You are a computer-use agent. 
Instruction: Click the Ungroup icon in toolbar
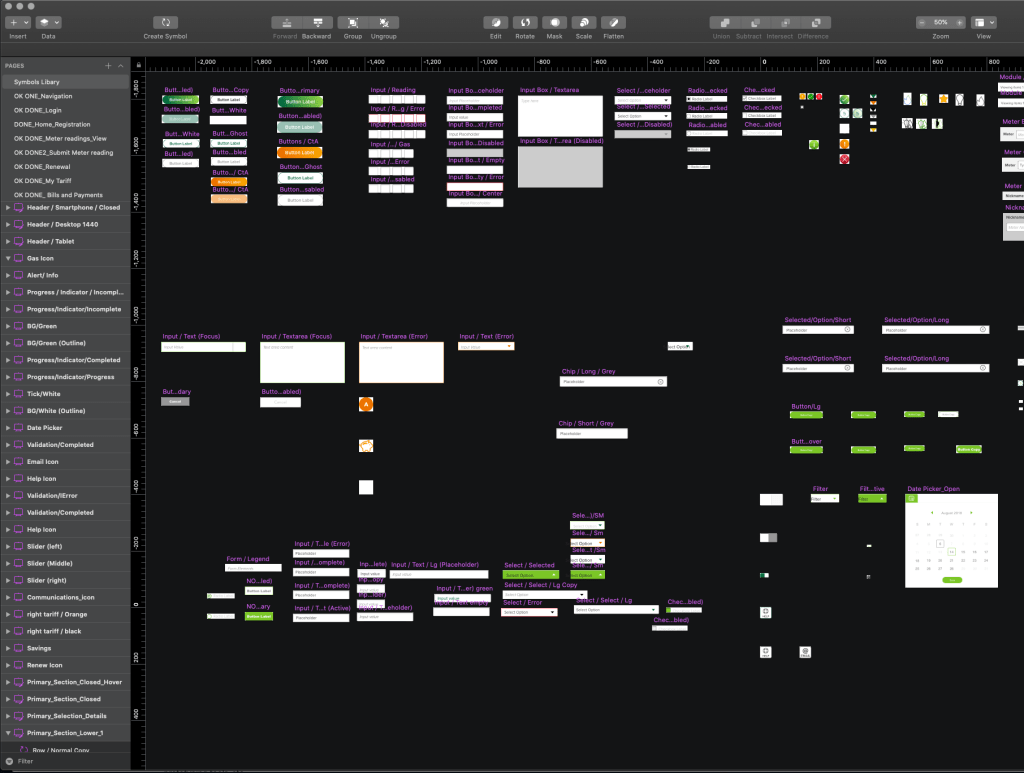point(383,22)
